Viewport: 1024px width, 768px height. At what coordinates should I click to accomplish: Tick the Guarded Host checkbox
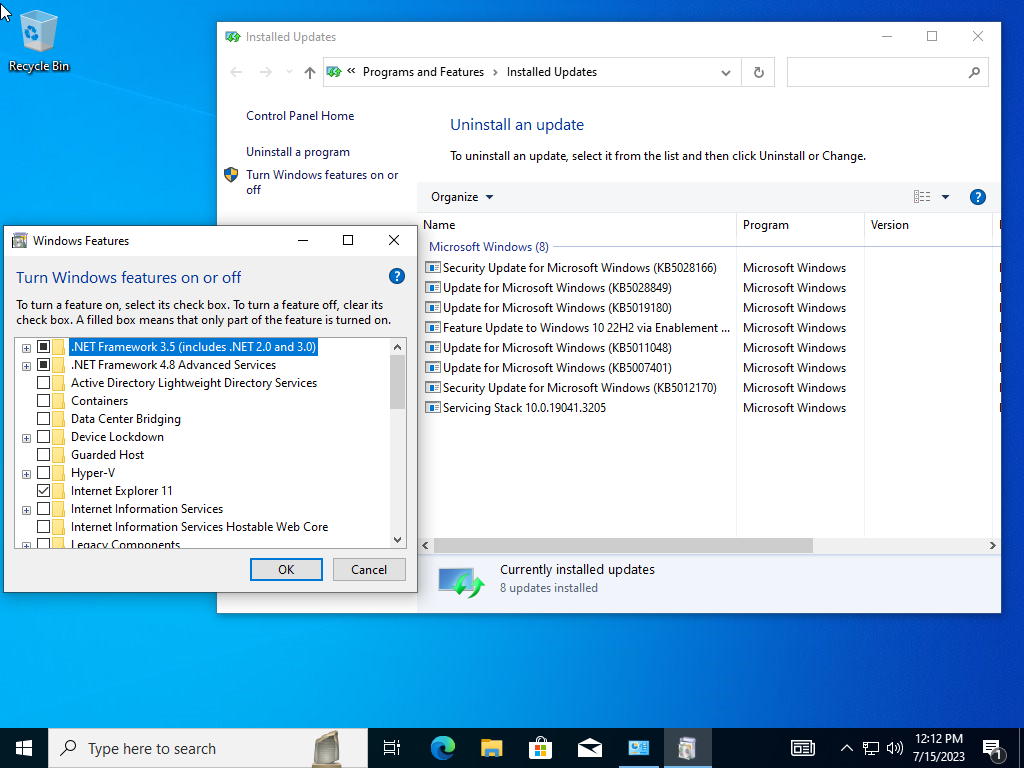point(44,455)
